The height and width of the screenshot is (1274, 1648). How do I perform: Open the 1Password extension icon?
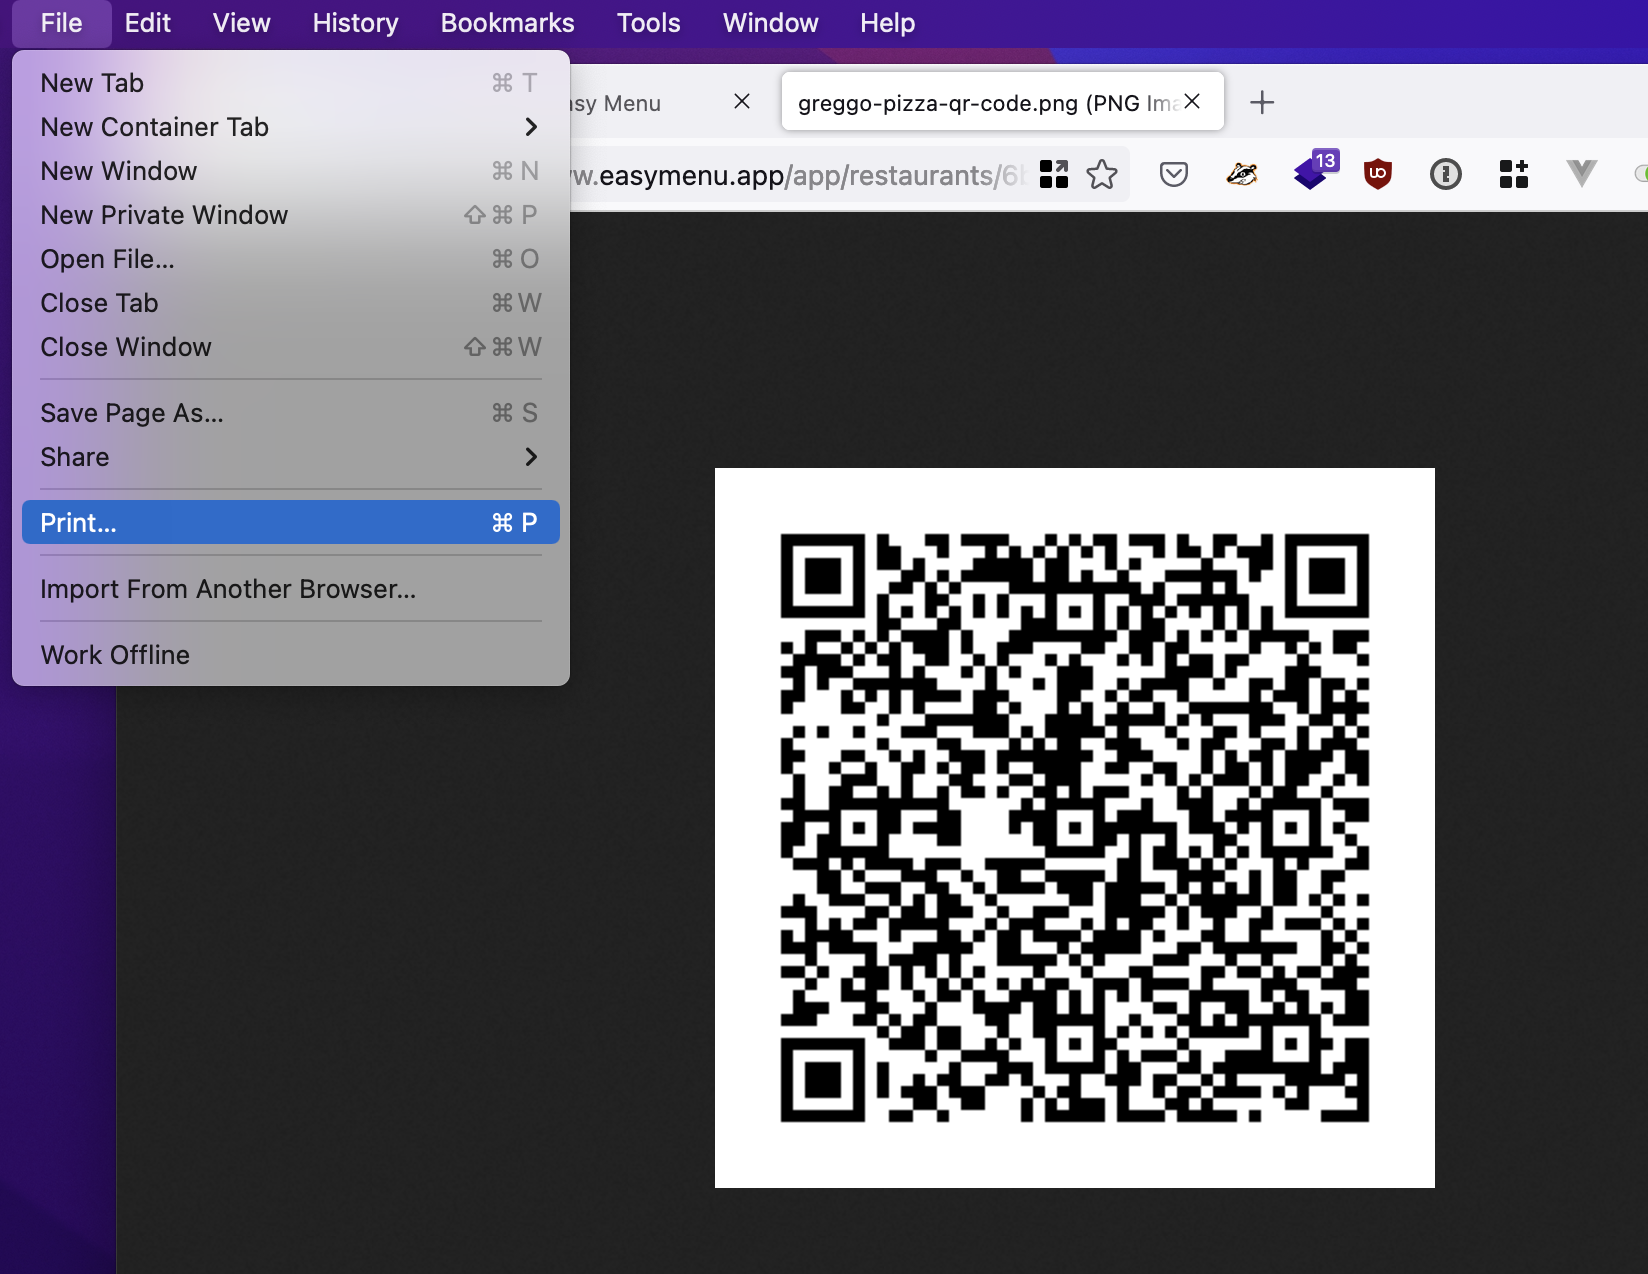(x=1446, y=175)
